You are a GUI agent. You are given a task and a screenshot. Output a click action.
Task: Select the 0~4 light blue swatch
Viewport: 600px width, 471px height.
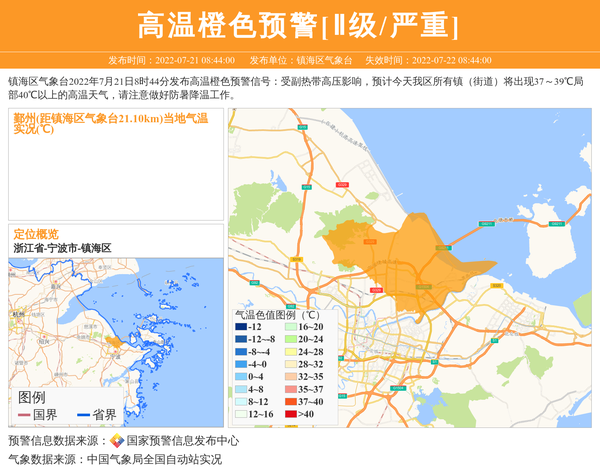pos(241,377)
